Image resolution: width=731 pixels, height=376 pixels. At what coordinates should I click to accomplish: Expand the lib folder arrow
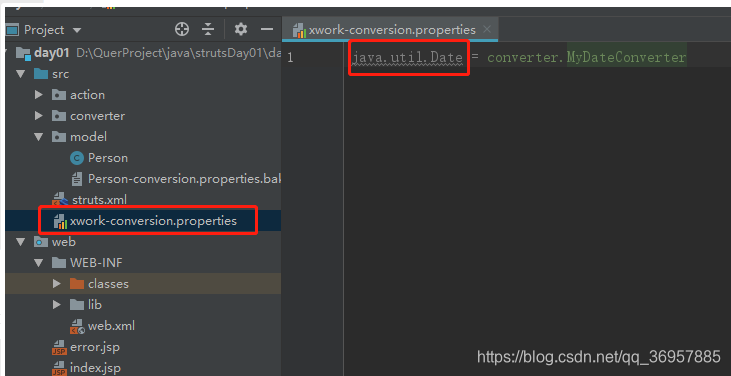coord(57,305)
